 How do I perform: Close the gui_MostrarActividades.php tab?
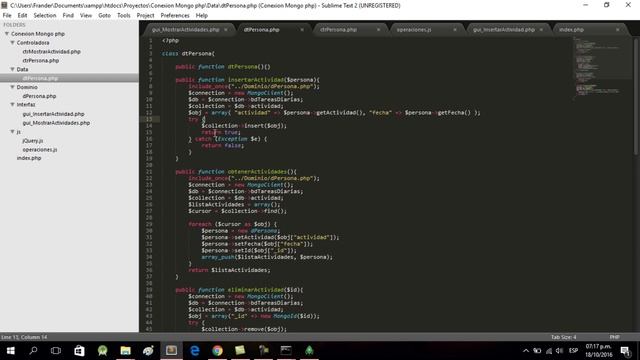pos(226,30)
